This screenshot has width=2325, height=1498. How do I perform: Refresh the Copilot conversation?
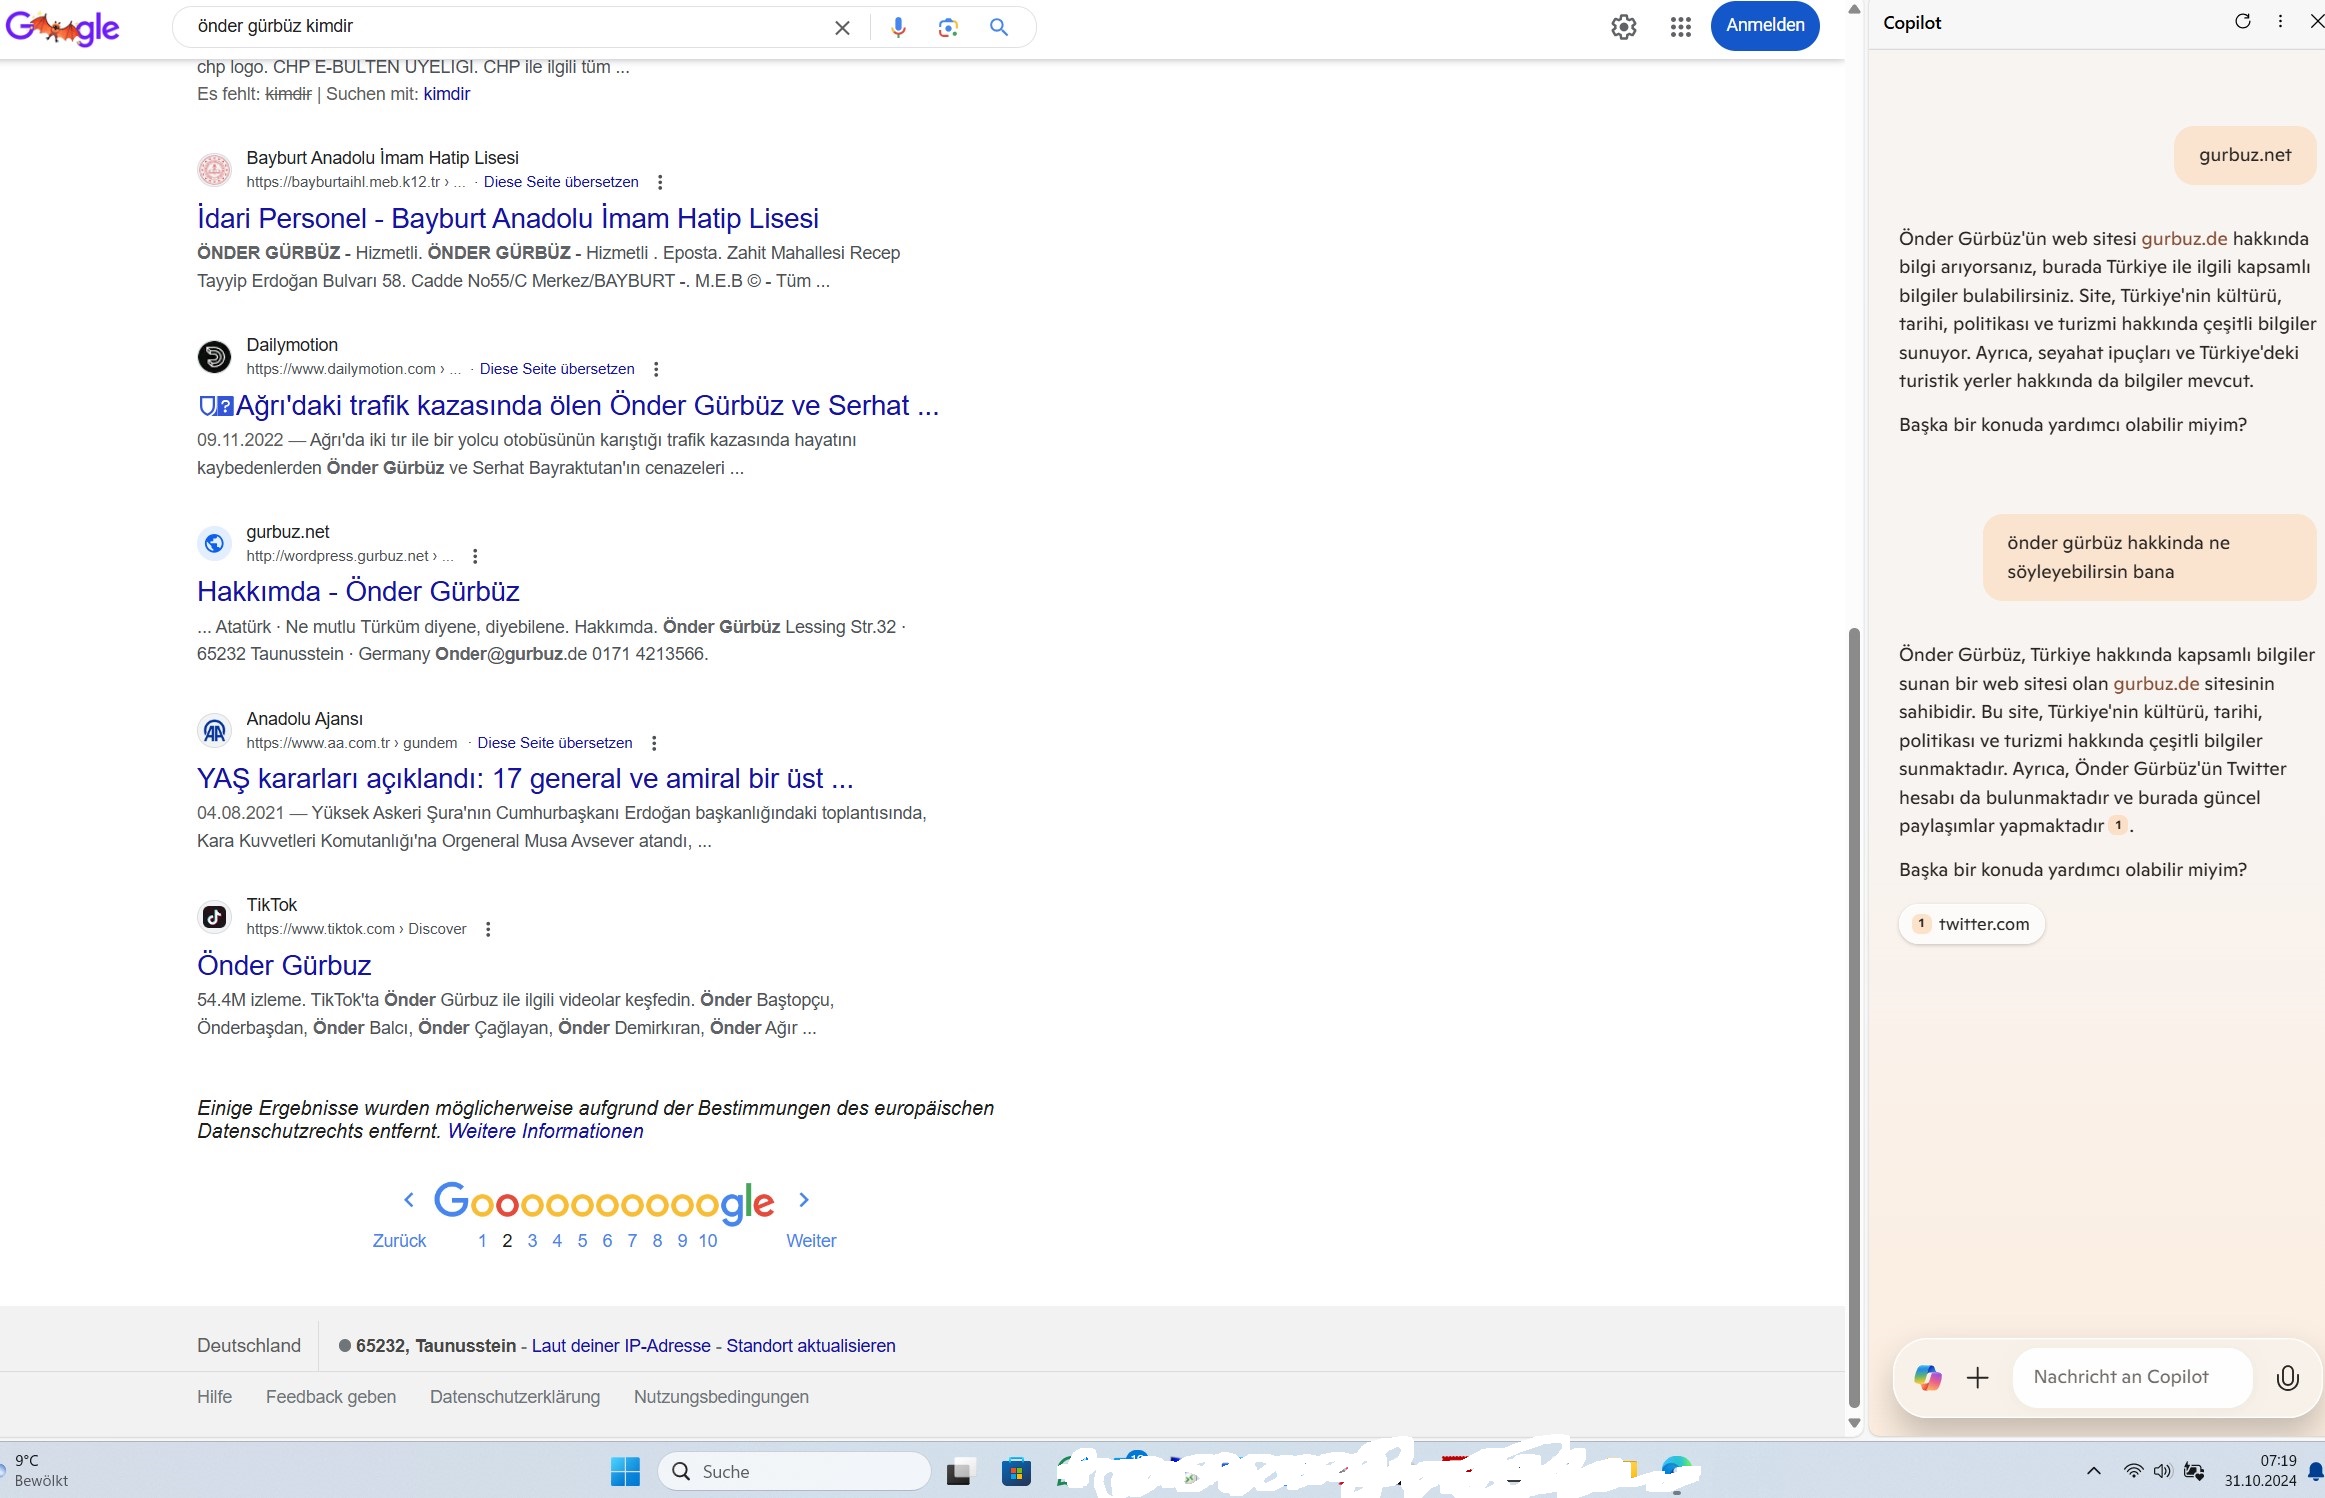(2242, 21)
